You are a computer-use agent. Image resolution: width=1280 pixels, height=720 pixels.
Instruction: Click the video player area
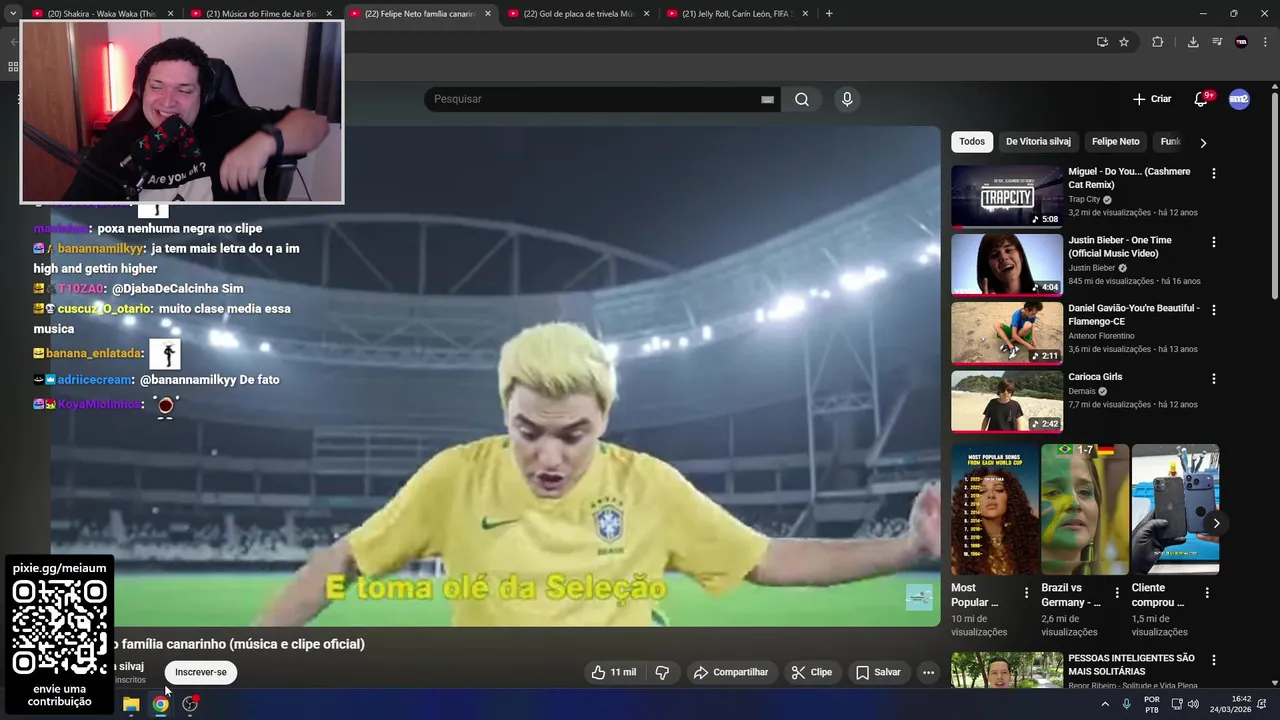point(495,376)
